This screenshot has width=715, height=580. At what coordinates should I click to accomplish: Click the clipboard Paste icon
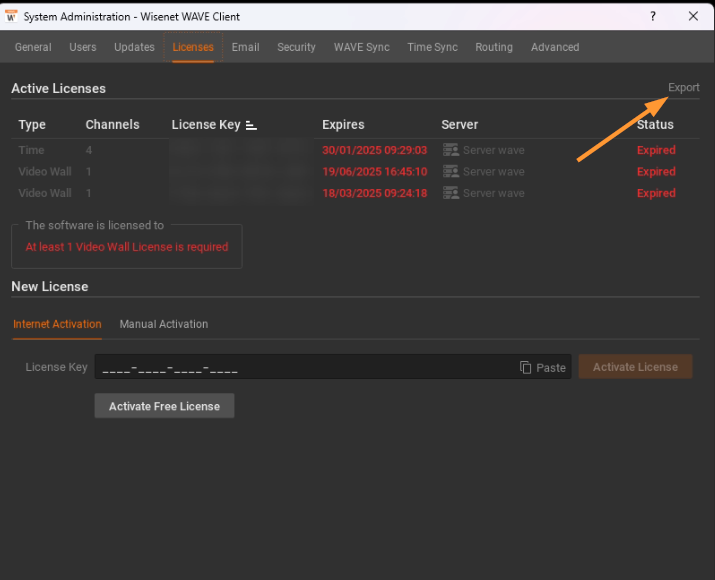526,367
